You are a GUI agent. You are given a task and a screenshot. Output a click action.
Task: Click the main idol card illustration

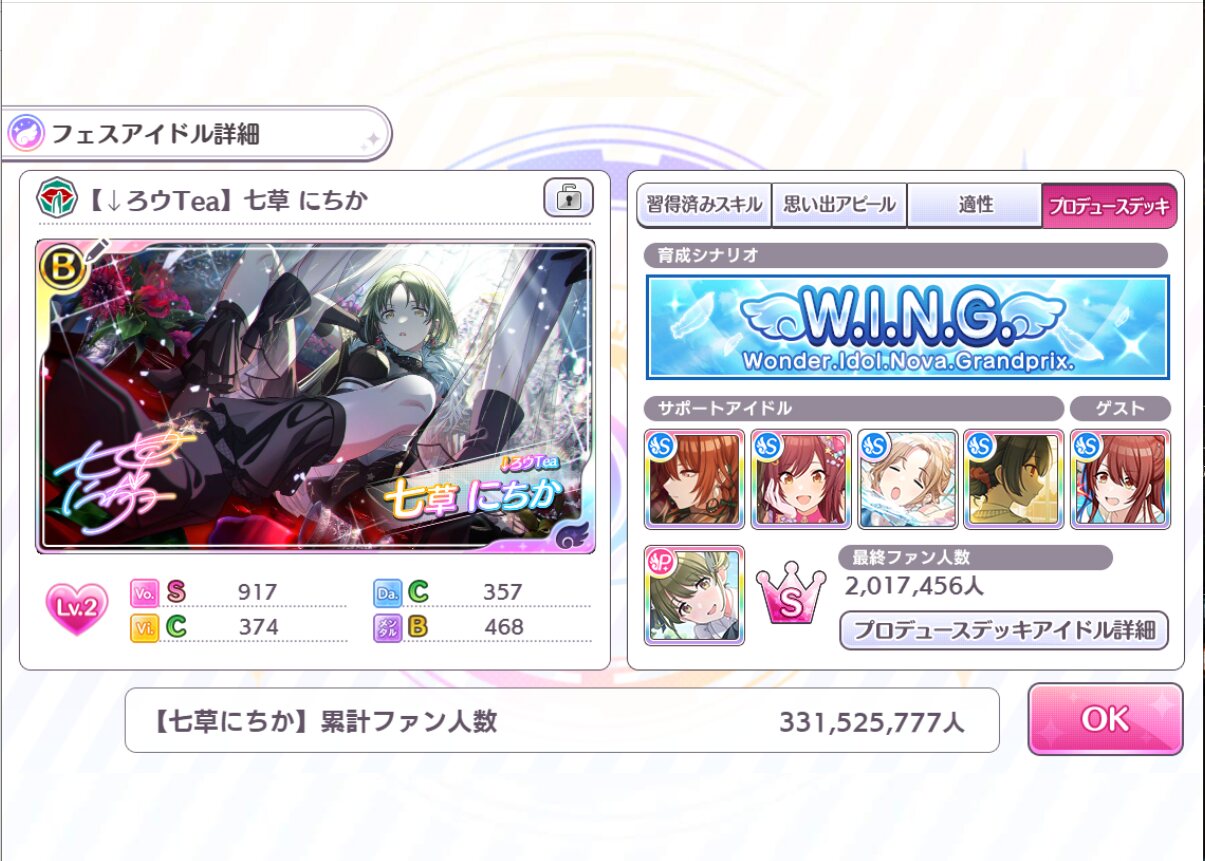point(316,396)
